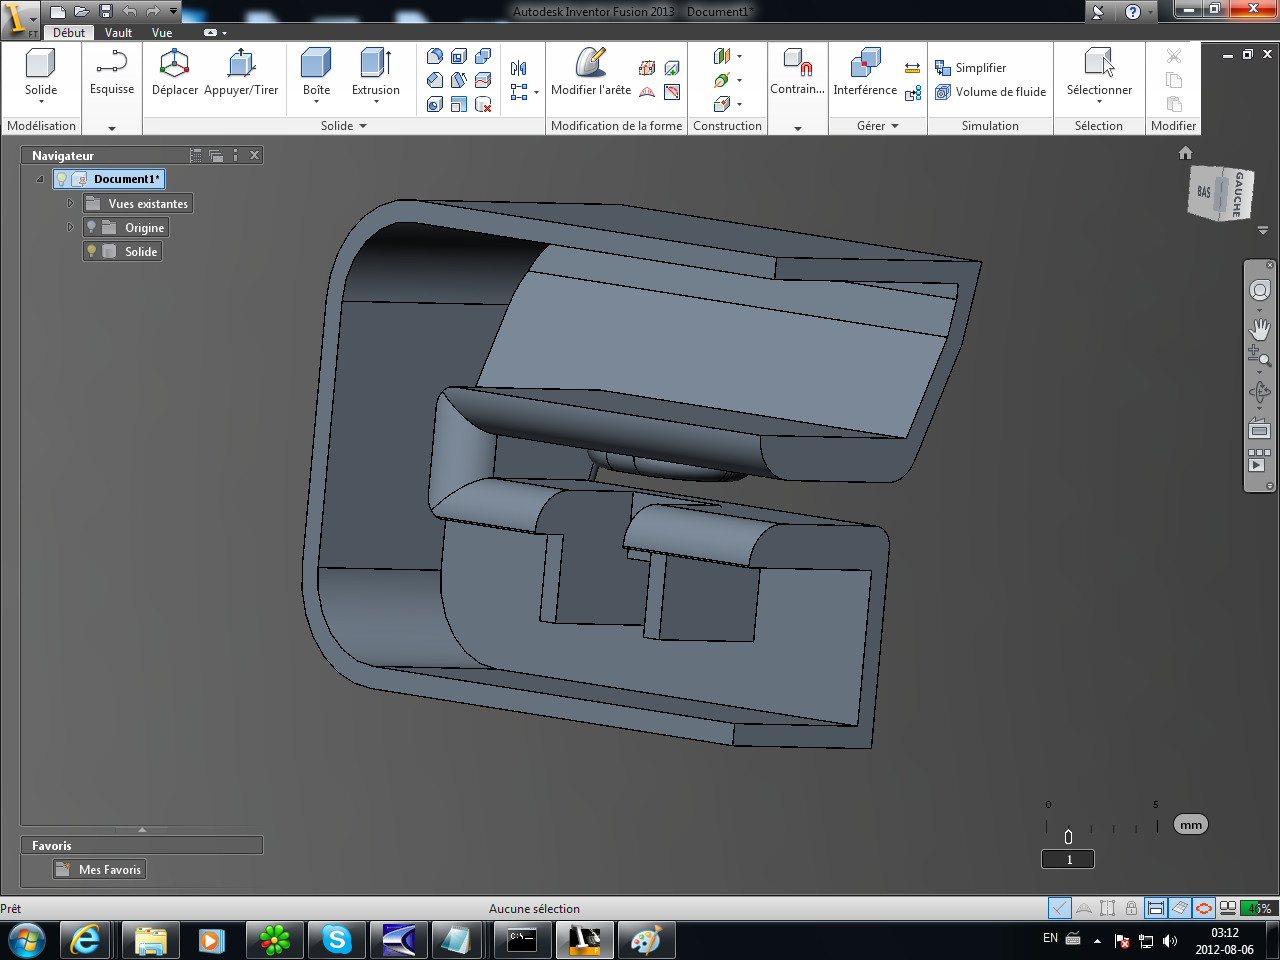The image size is (1280, 960).
Task: Select the Pan hand tool in navigation bar
Action: 1259,328
